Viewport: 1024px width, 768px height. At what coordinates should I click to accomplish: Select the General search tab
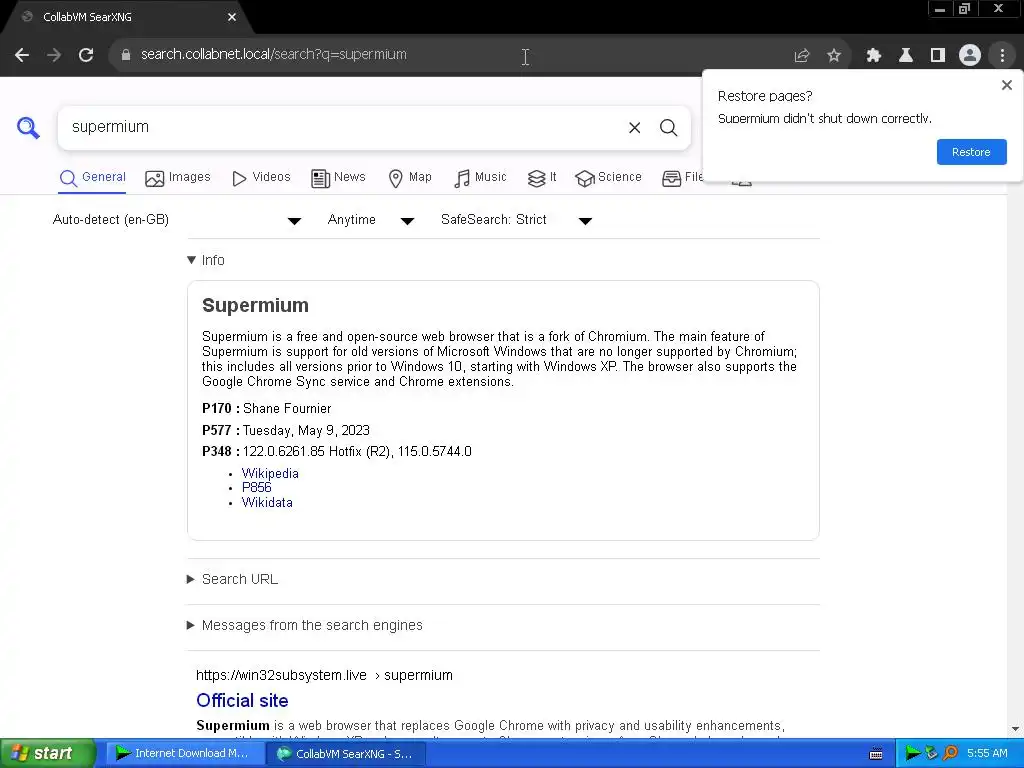[92, 177]
